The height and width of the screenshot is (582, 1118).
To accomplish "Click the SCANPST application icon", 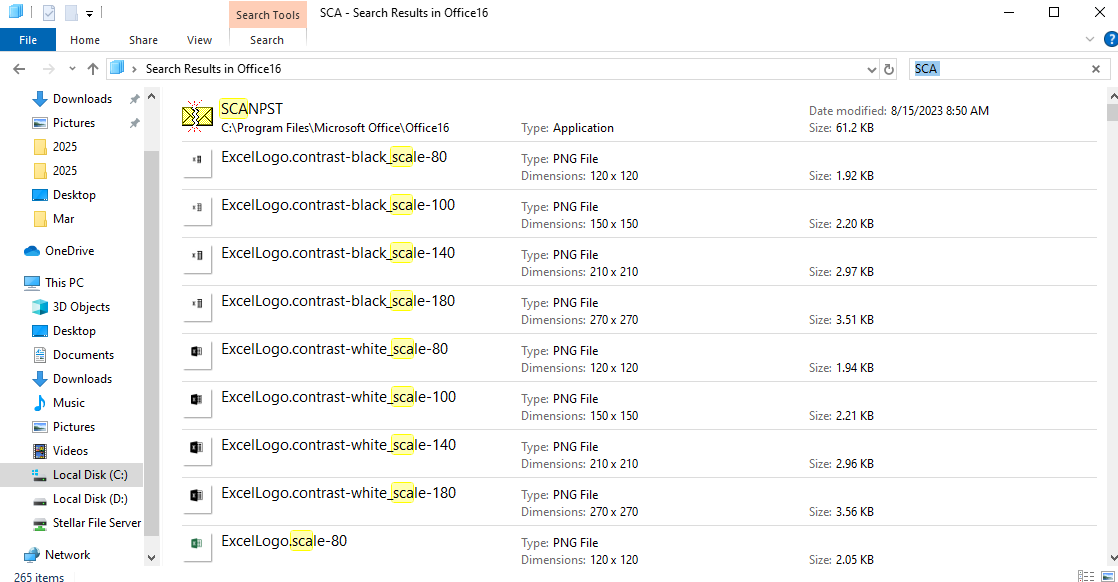I will coord(195,114).
